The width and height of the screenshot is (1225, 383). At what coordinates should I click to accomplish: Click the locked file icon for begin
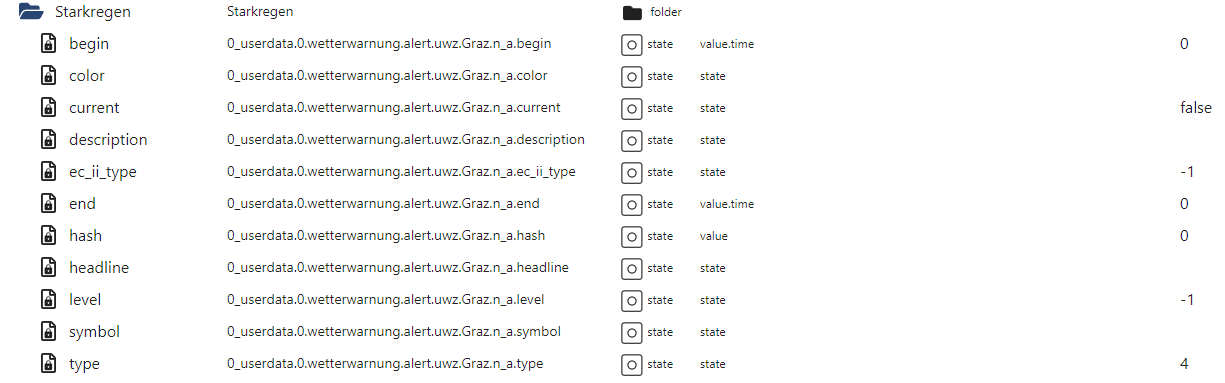(x=47, y=44)
